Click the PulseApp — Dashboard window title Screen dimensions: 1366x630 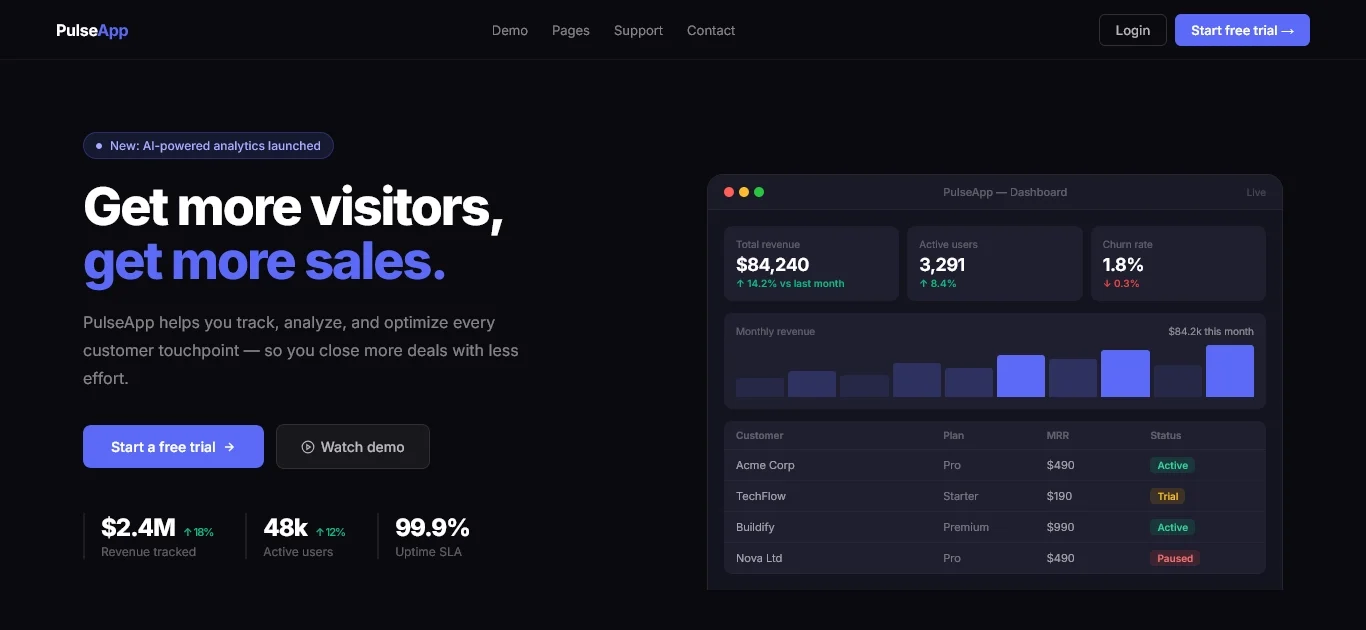pos(1005,192)
